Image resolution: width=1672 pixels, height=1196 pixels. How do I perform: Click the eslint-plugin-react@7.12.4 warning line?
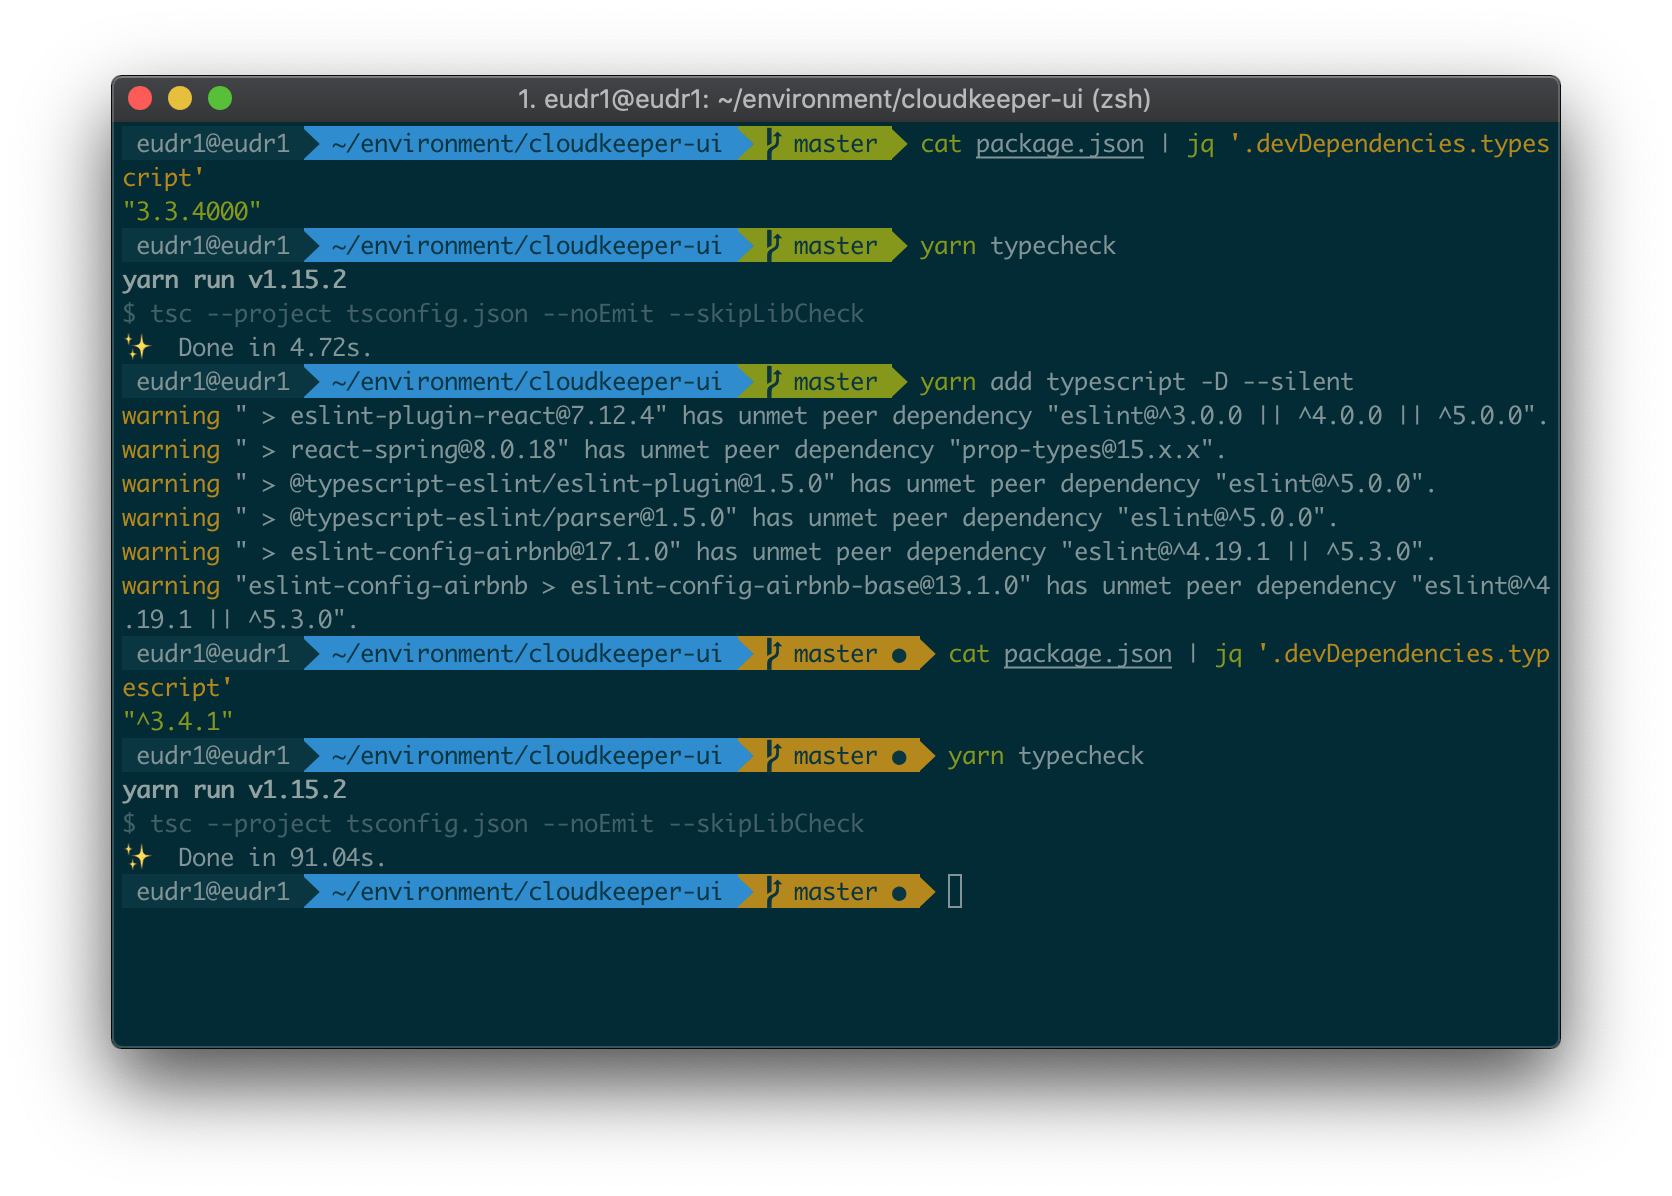pos(835,416)
